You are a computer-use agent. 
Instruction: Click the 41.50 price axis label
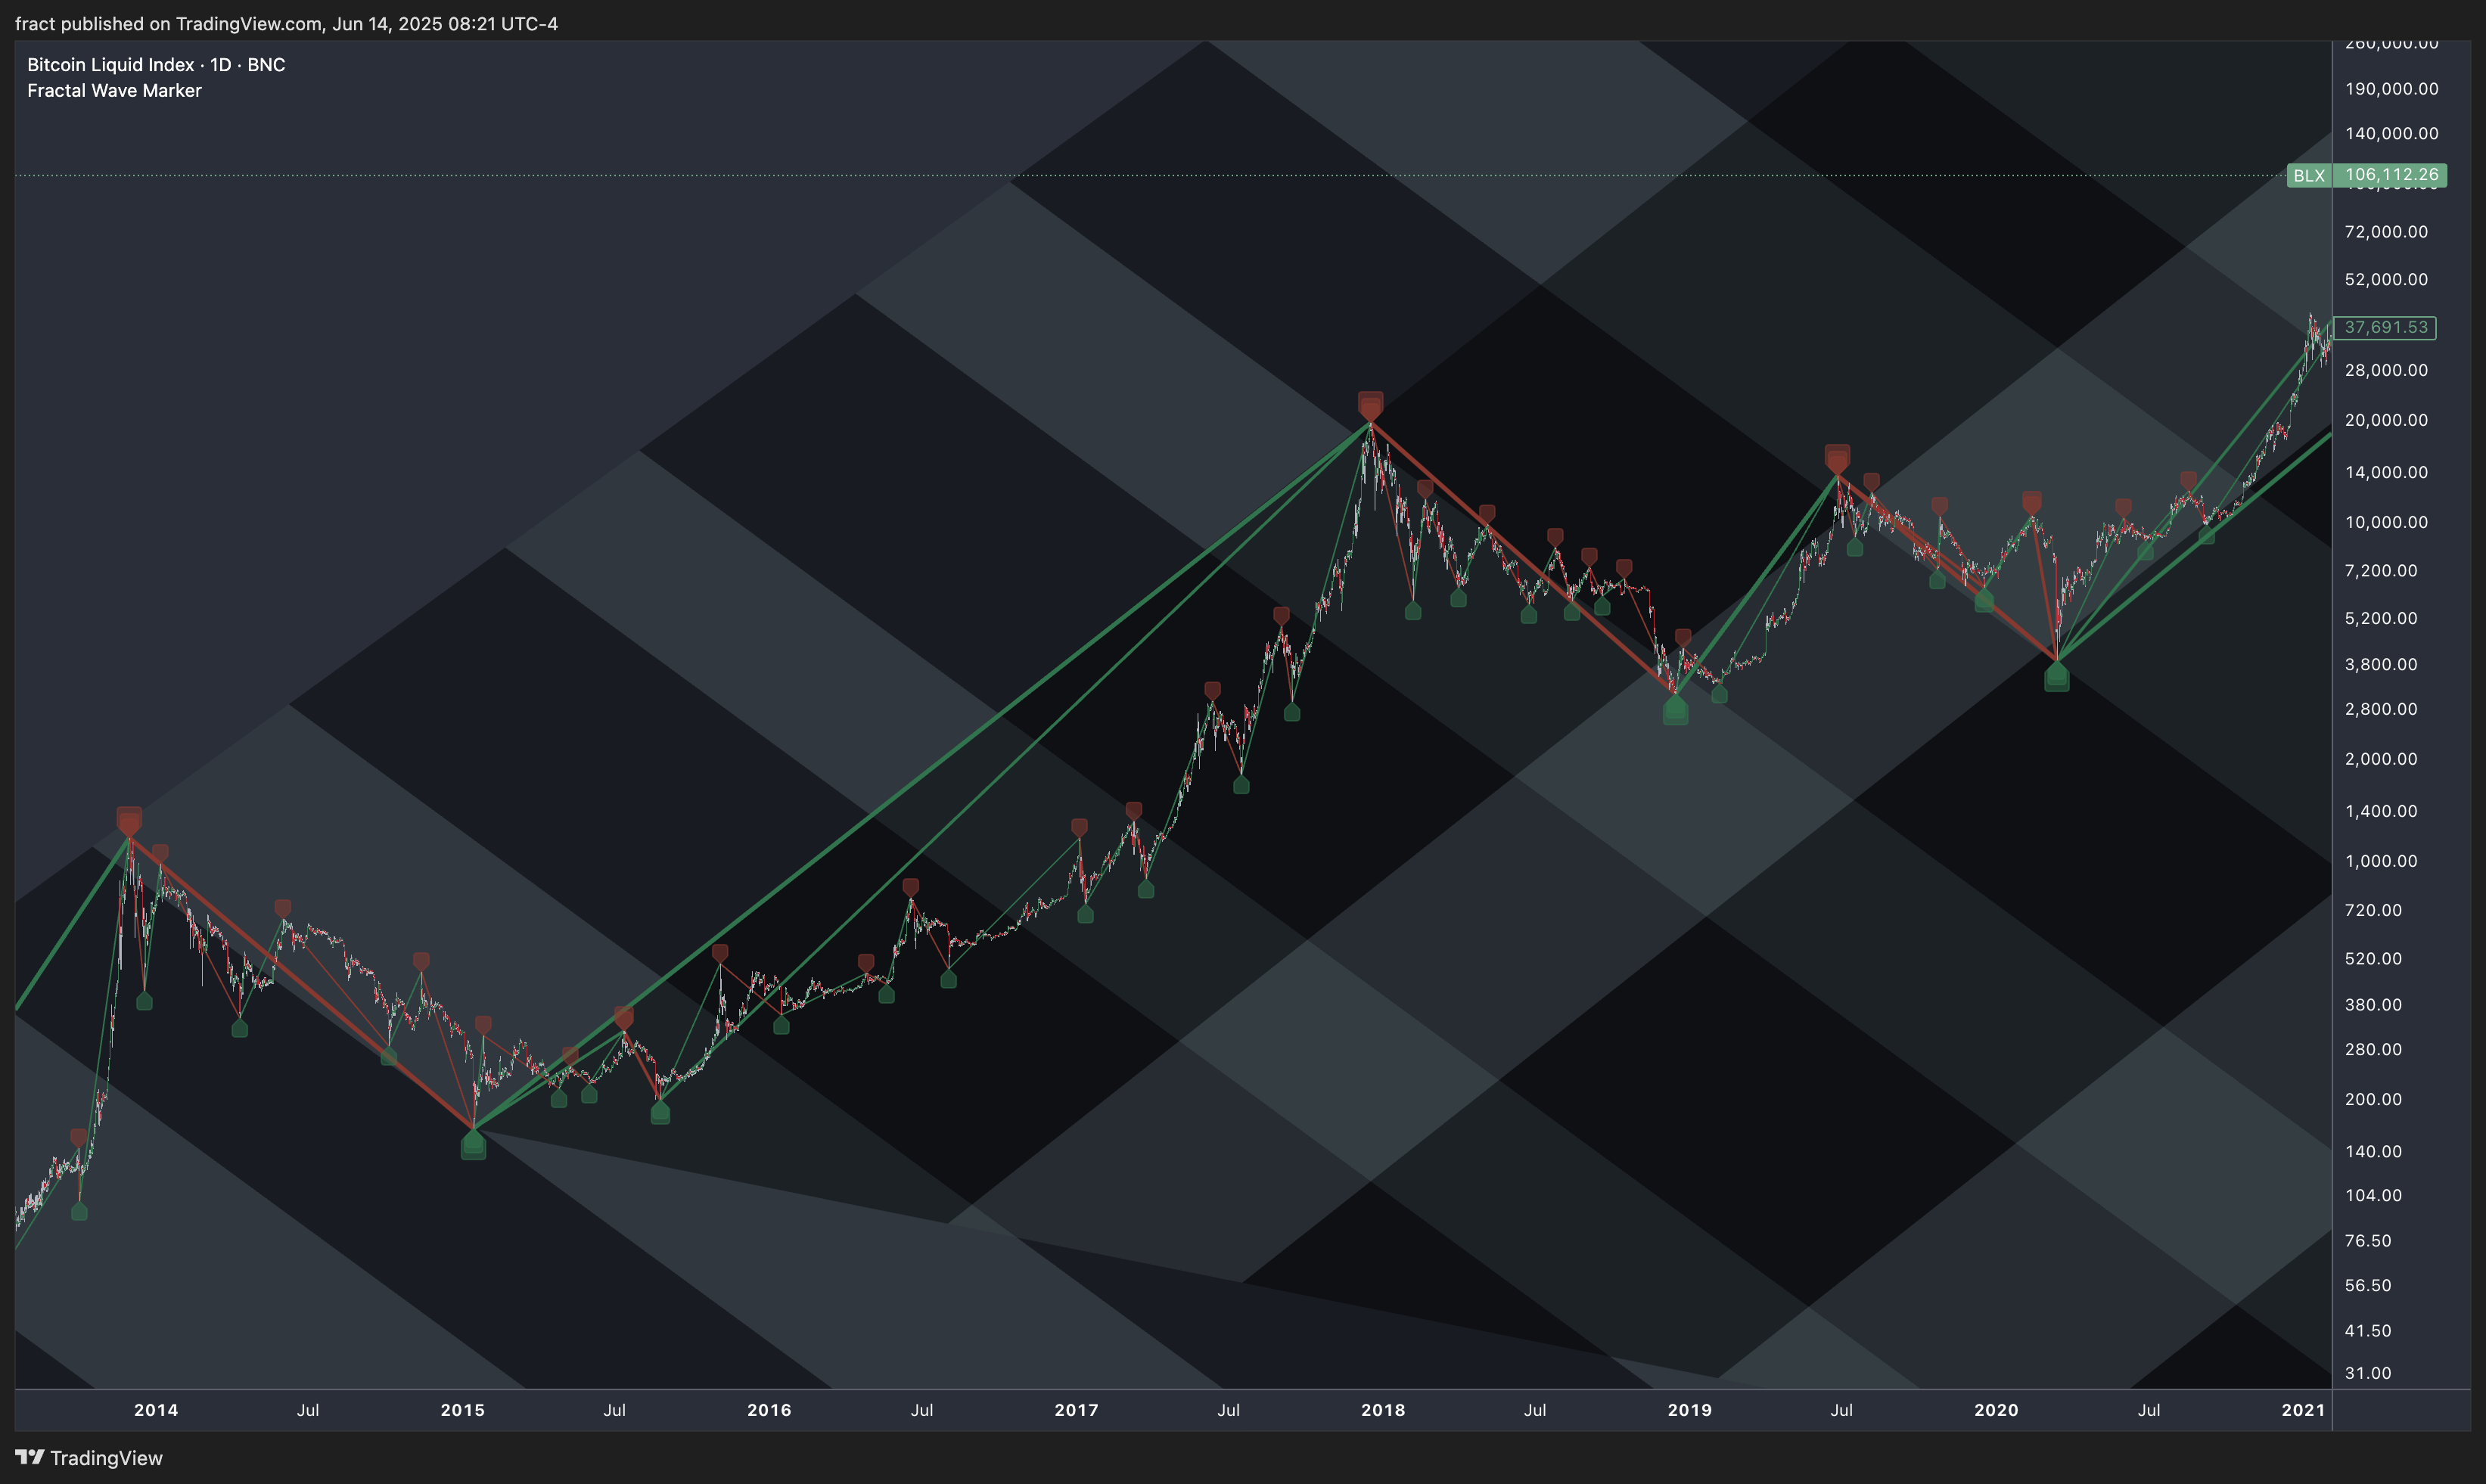(2368, 1330)
